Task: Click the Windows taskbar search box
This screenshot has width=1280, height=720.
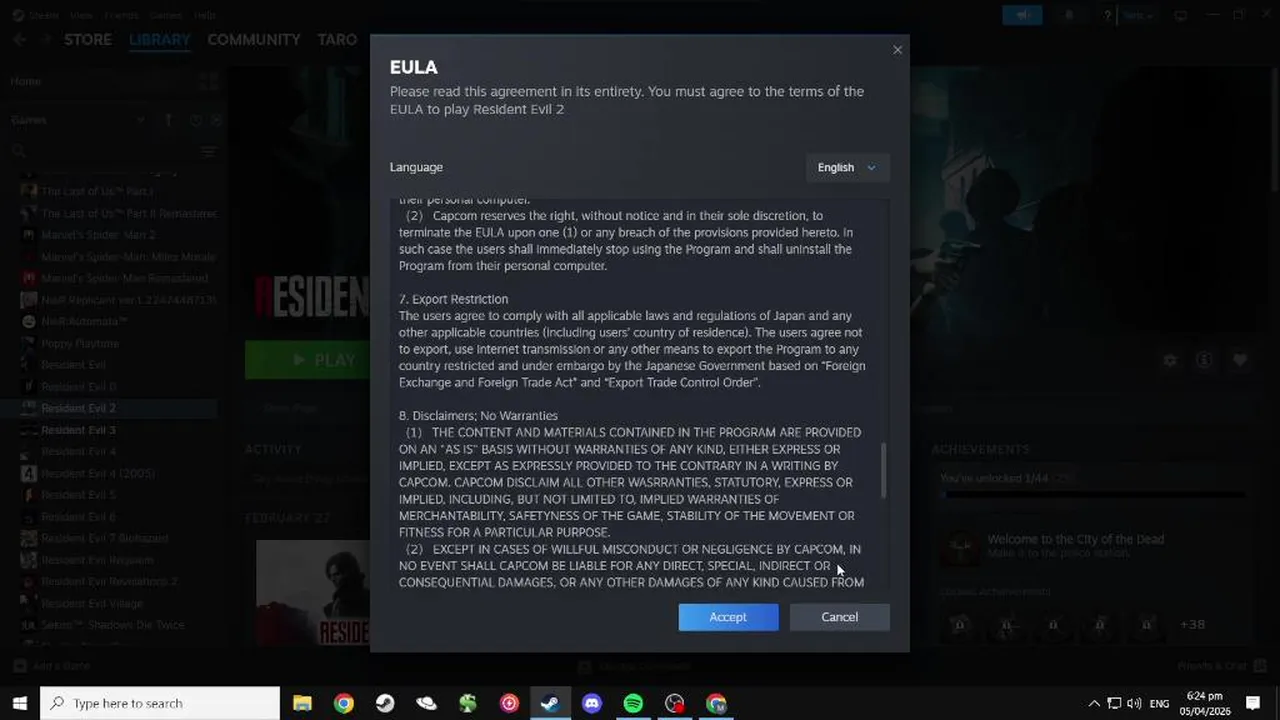Action: [160, 703]
